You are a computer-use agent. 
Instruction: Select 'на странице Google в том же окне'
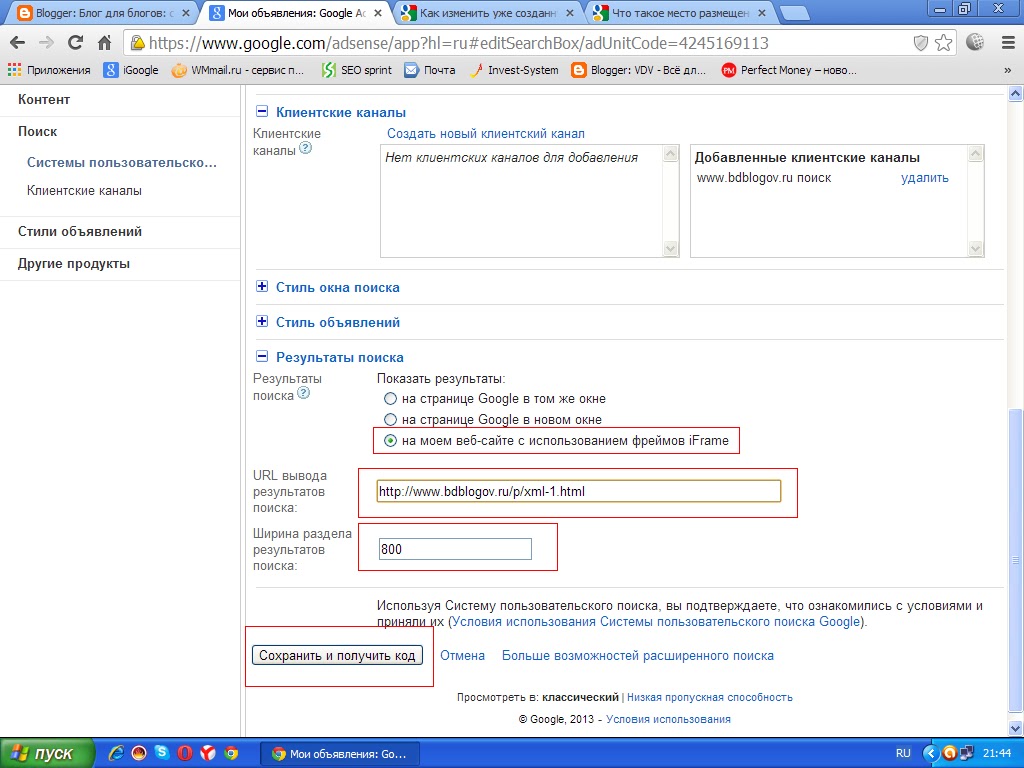[x=390, y=398]
